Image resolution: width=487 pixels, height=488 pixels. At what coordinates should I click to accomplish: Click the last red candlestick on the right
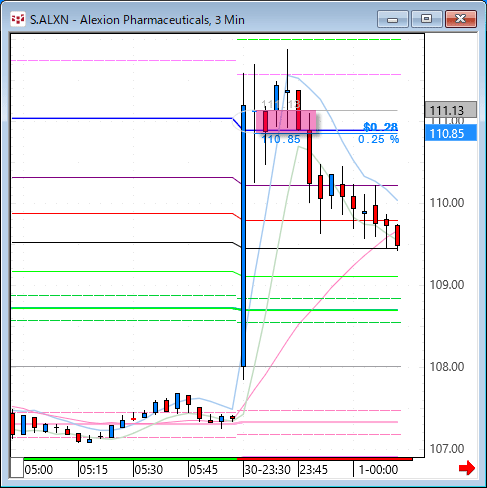pyautogui.click(x=398, y=235)
